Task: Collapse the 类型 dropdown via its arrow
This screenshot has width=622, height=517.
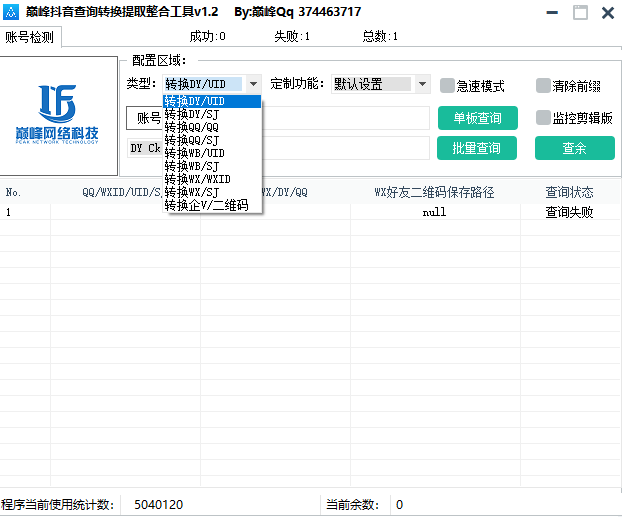Action: pyautogui.click(x=253, y=85)
